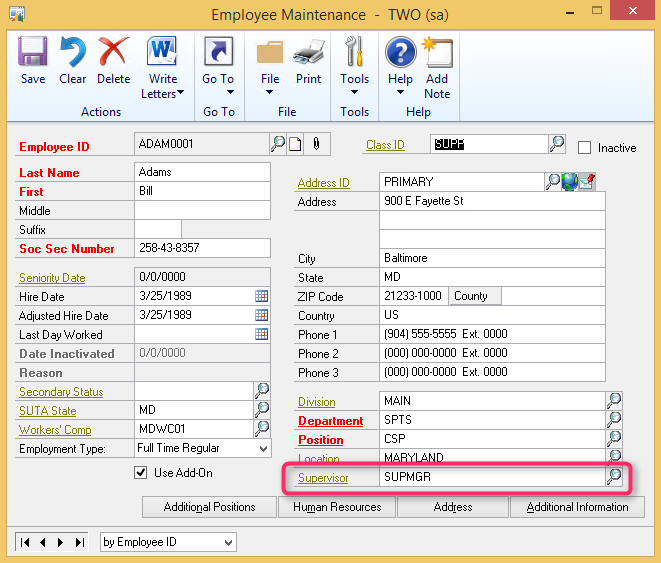
Task: Click the County button
Action: tap(474, 296)
